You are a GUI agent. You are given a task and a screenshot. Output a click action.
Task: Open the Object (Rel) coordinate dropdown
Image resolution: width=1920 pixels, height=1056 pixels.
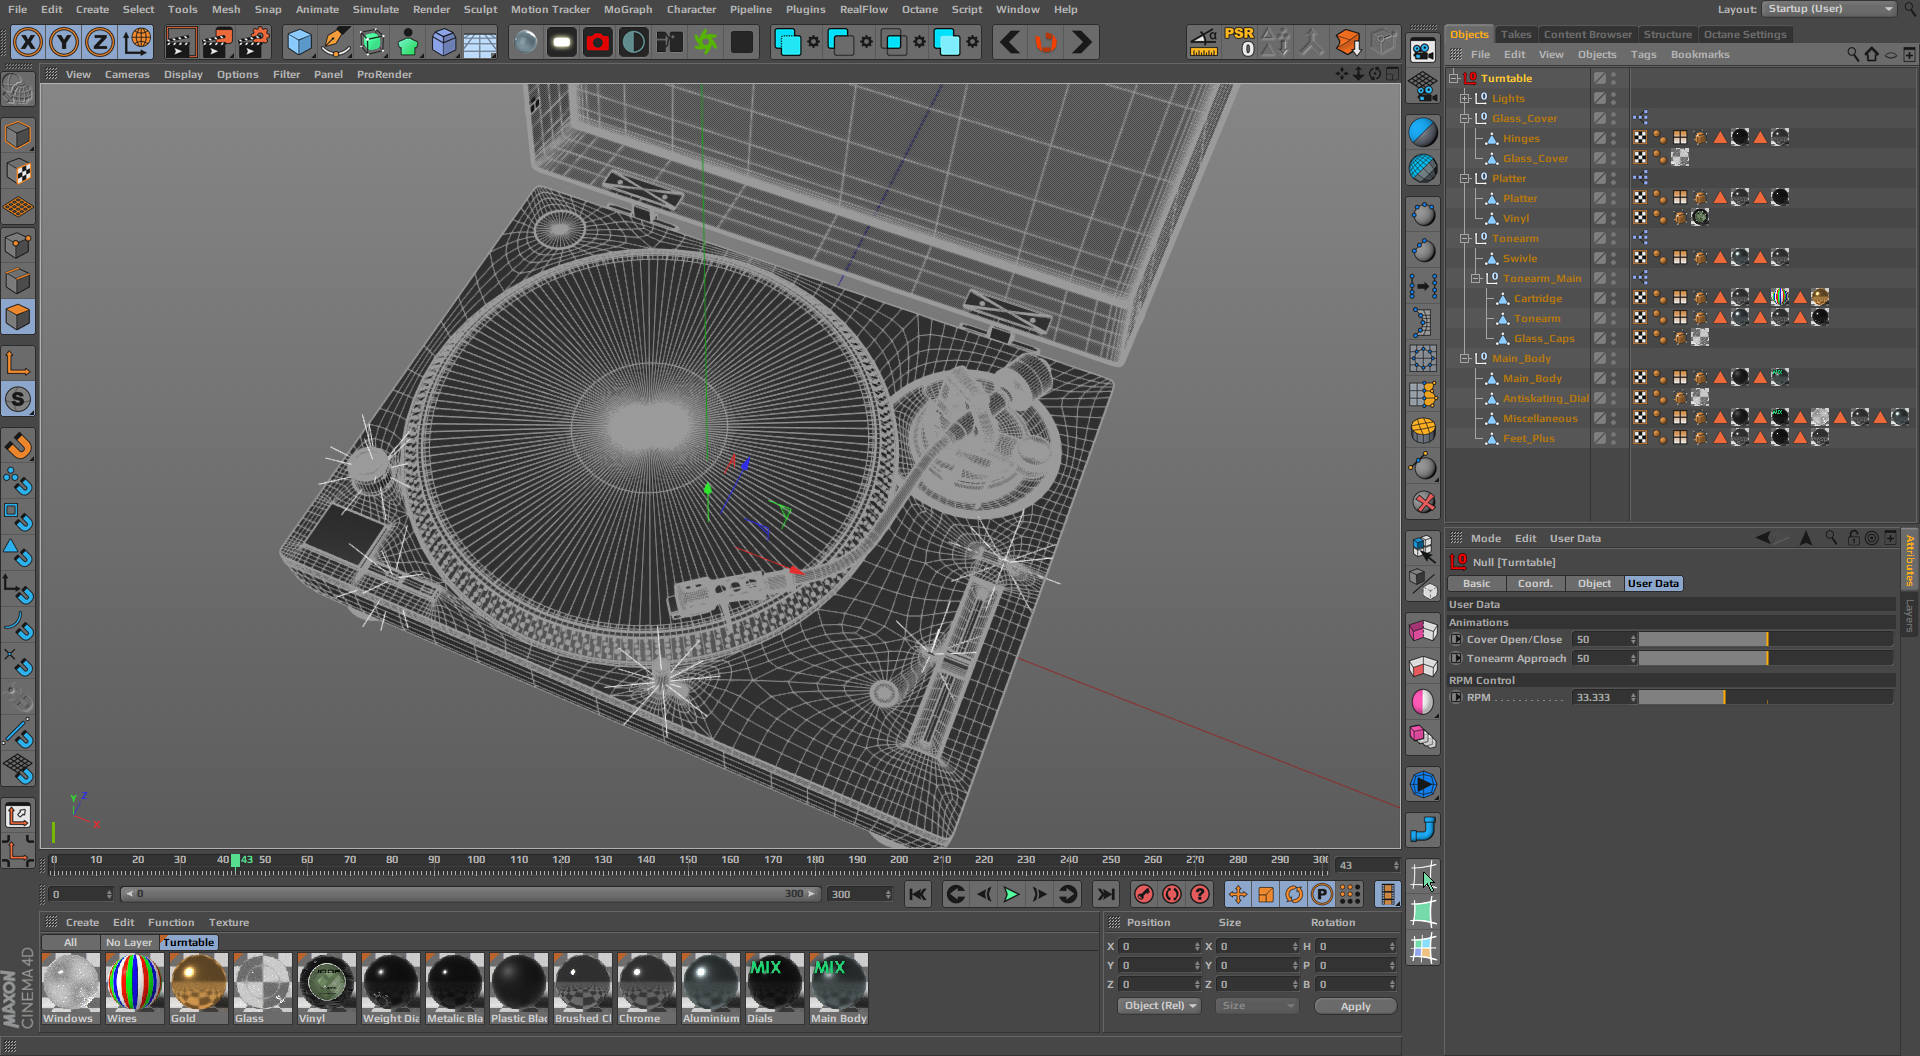click(x=1159, y=1006)
